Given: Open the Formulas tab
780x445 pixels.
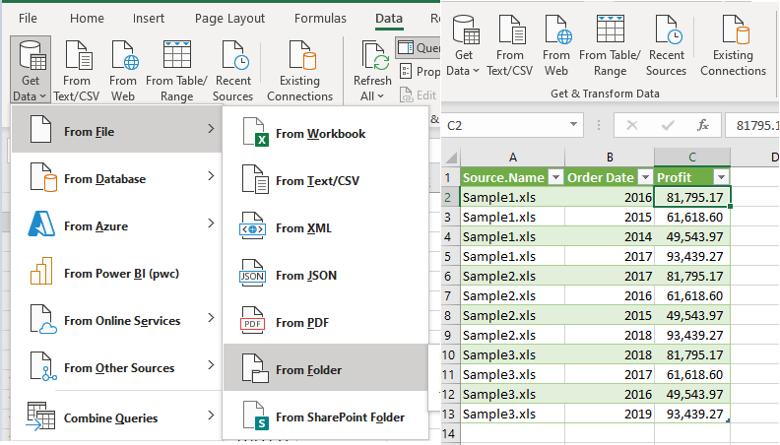Looking at the screenshot, I should pyautogui.click(x=320, y=18).
